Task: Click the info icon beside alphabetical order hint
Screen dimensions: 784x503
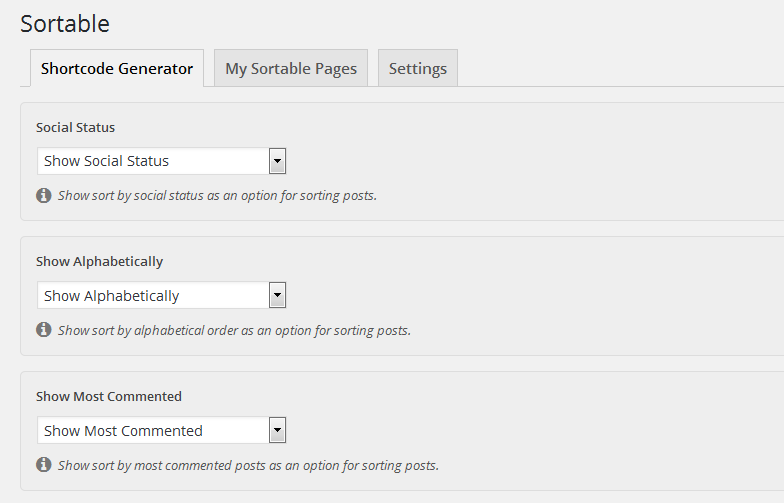Action: click(x=43, y=329)
